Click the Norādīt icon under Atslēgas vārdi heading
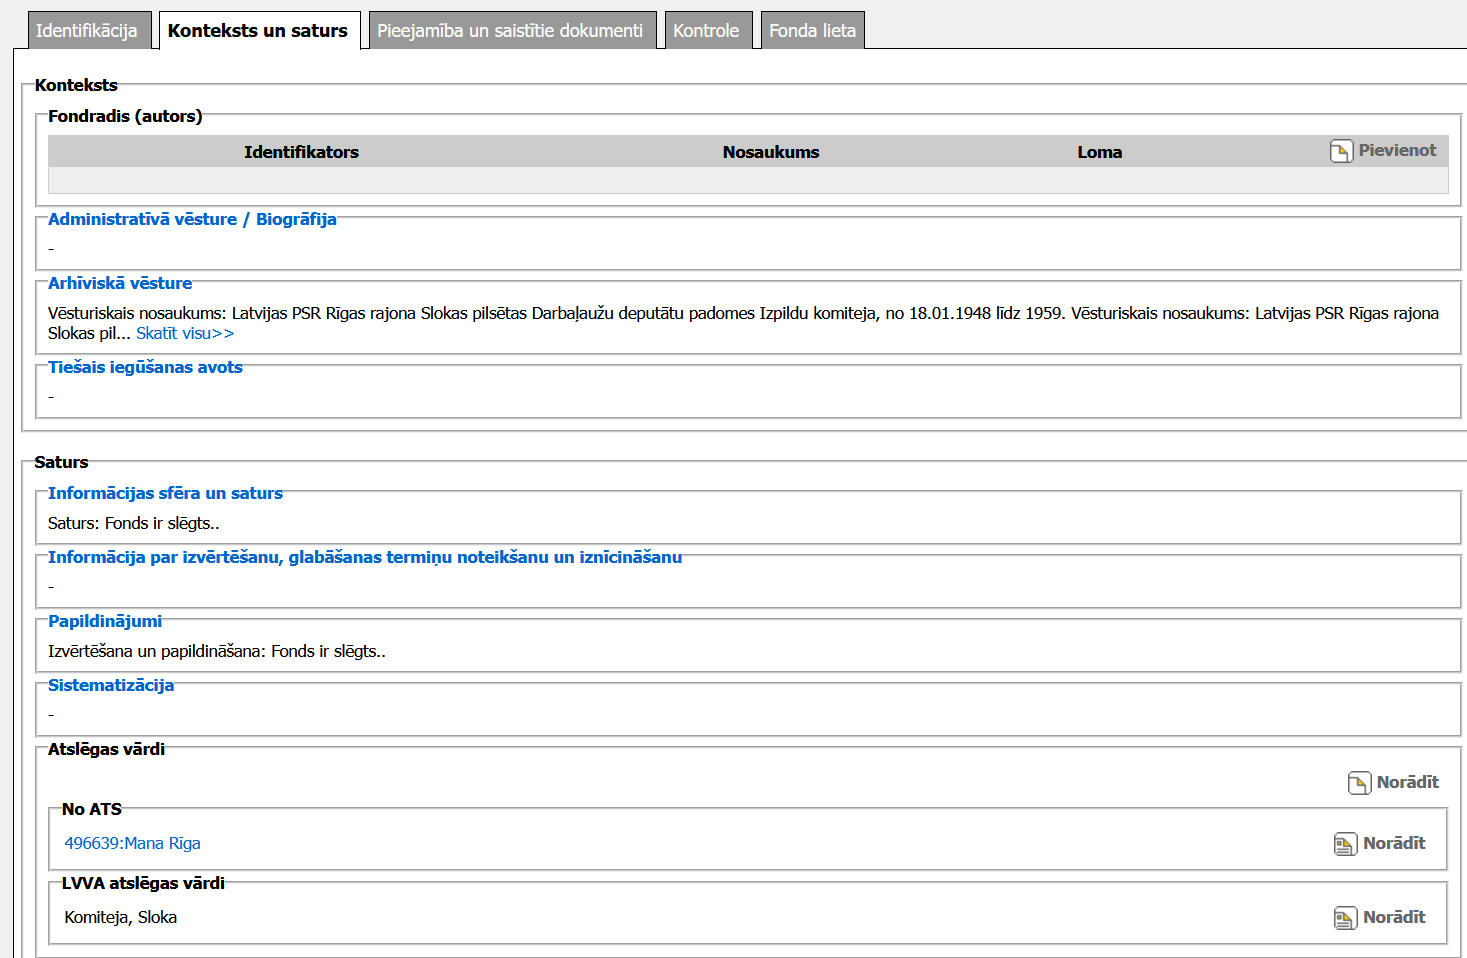This screenshot has height=958, width=1467. click(1359, 783)
